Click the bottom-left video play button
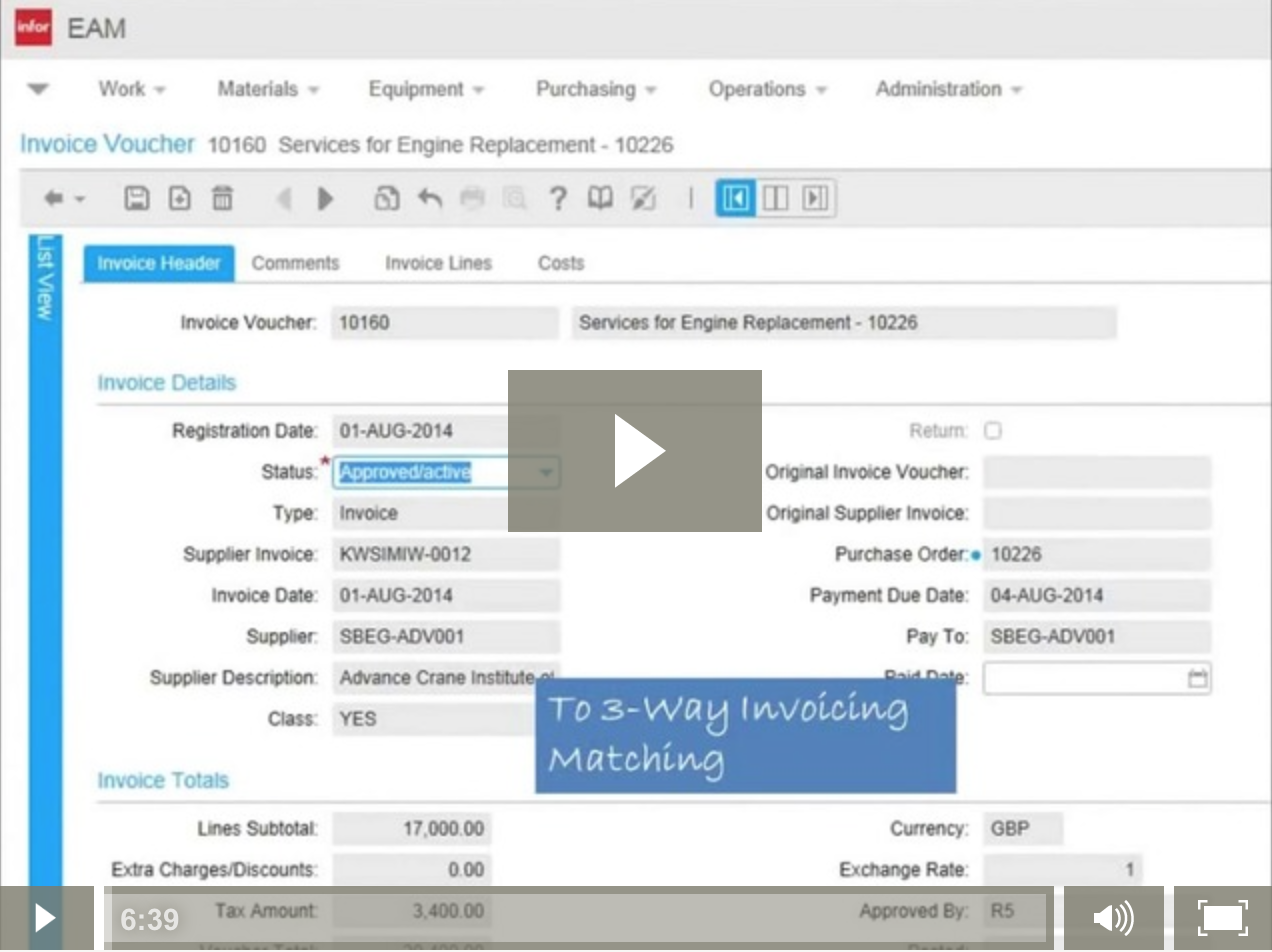The height and width of the screenshot is (952, 1272). tap(46, 918)
